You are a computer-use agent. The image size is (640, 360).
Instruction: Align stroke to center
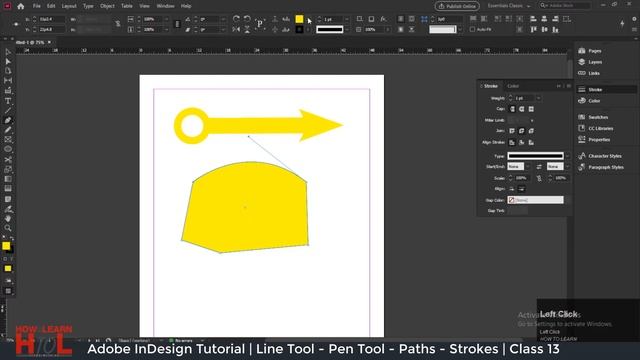coord(512,142)
